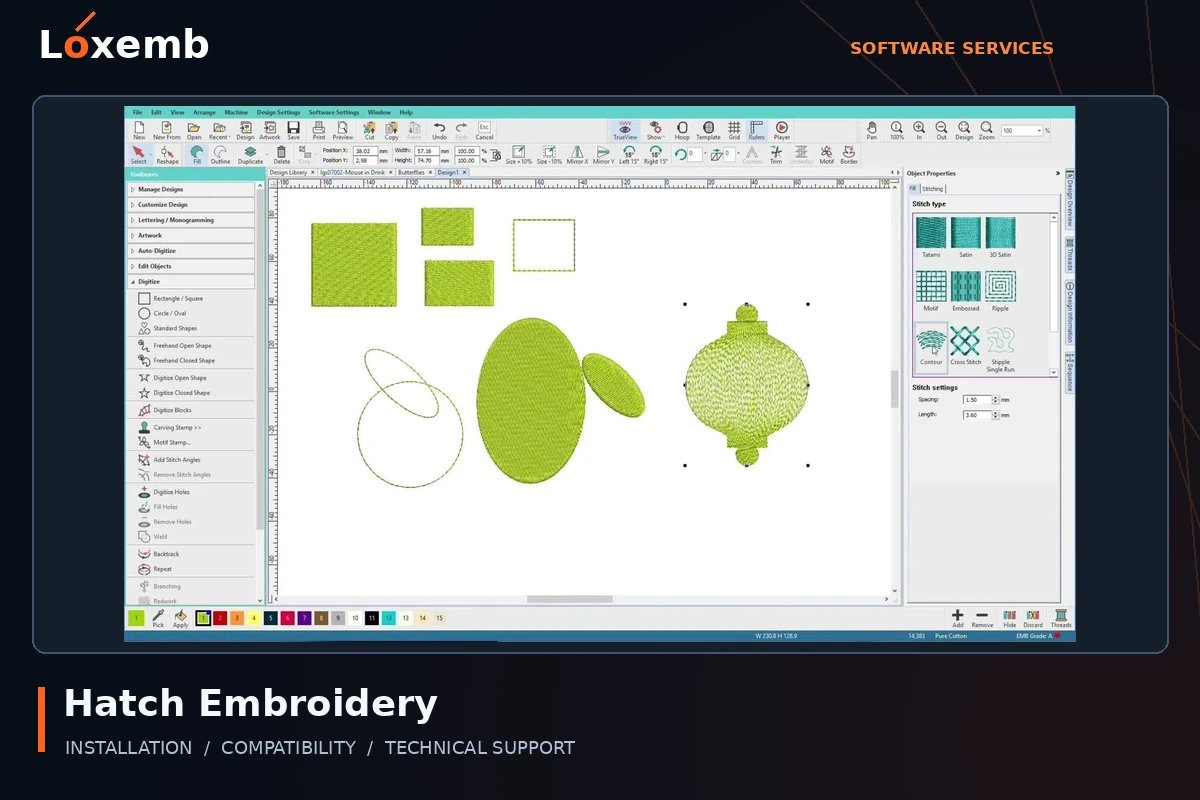The image size is (1200, 800).
Task: Toggle TrueView display
Action: tap(625, 131)
